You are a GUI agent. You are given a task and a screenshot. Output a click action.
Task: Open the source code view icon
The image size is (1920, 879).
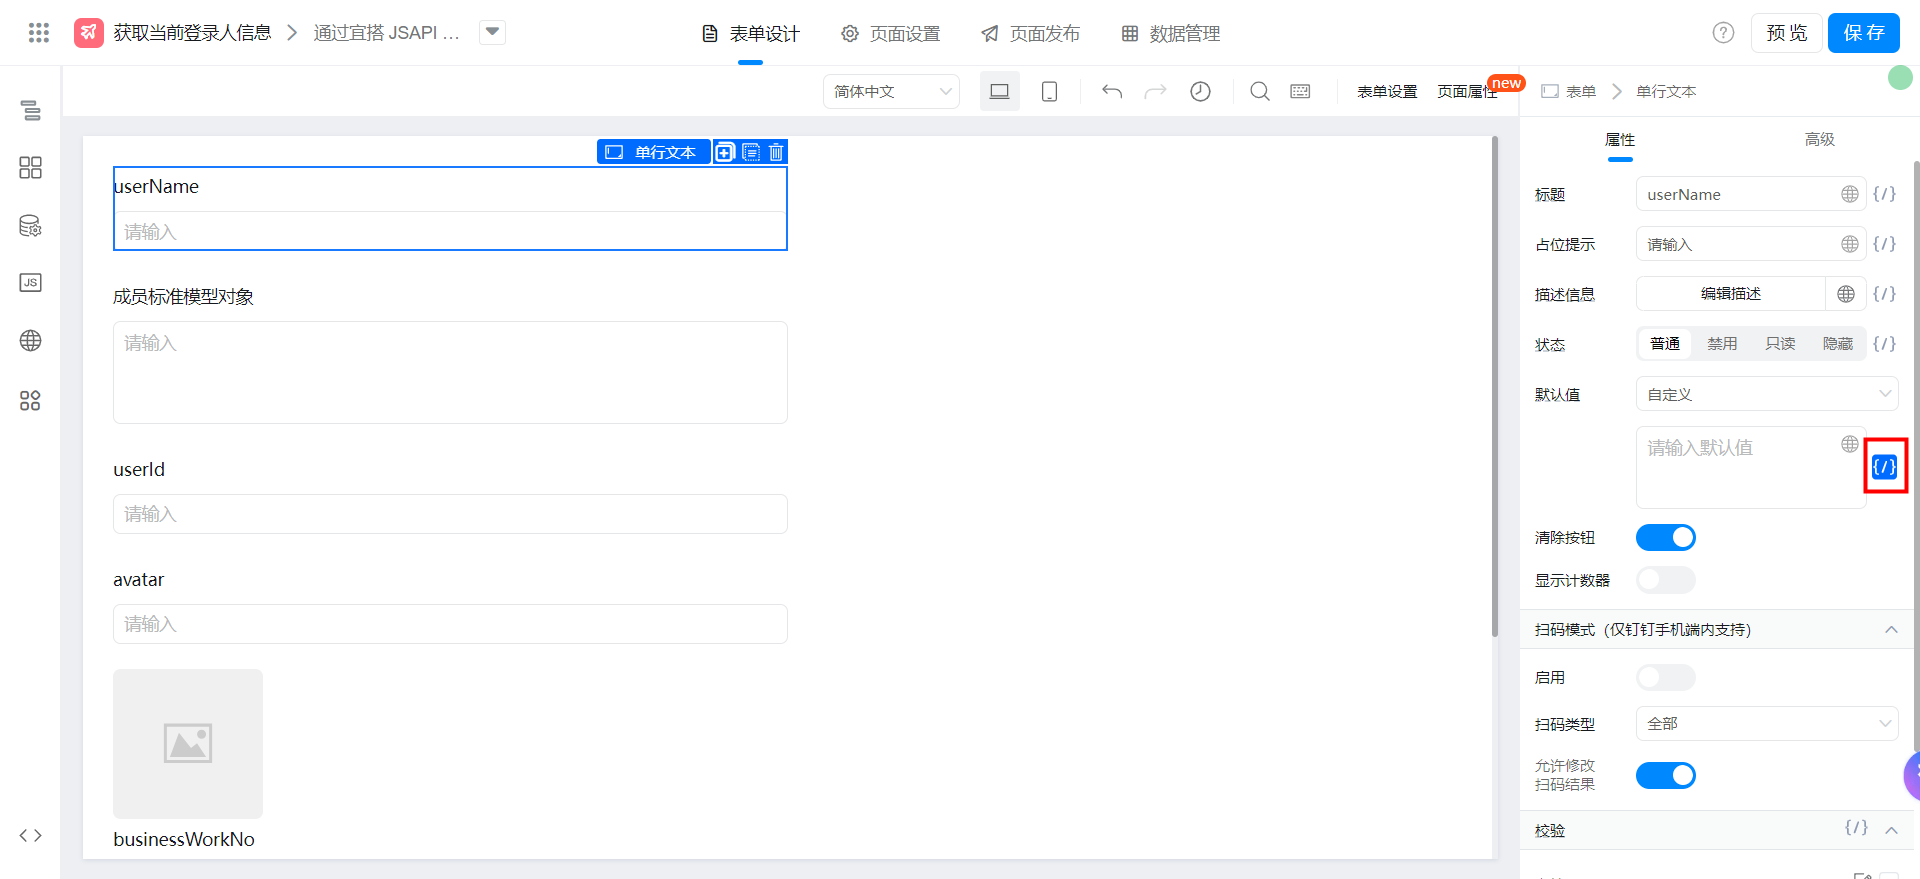coord(31,835)
